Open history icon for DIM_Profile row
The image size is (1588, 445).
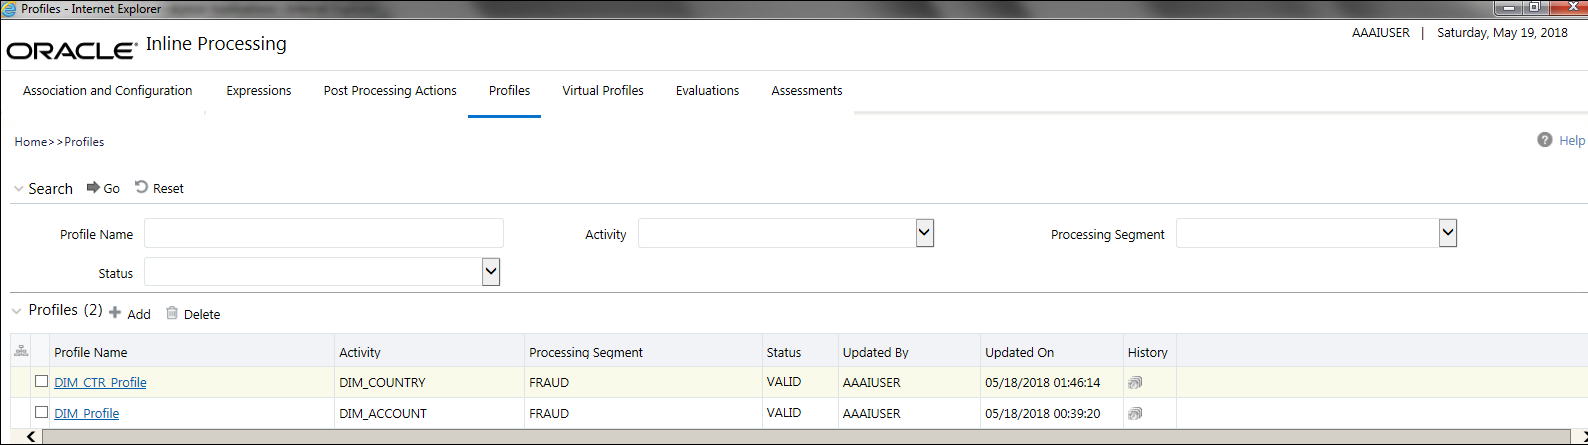coord(1135,413)
